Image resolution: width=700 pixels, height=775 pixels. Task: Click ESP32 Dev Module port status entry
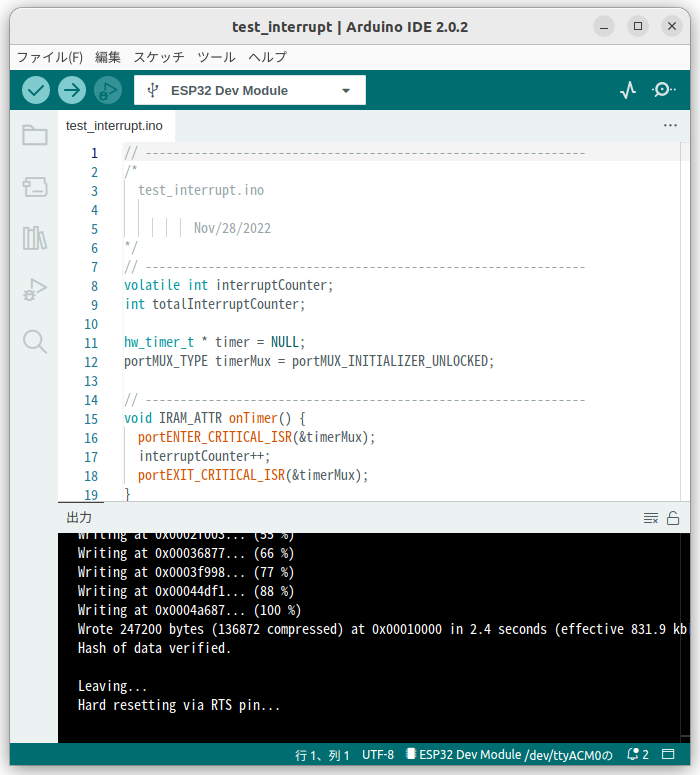click(510, 755)
